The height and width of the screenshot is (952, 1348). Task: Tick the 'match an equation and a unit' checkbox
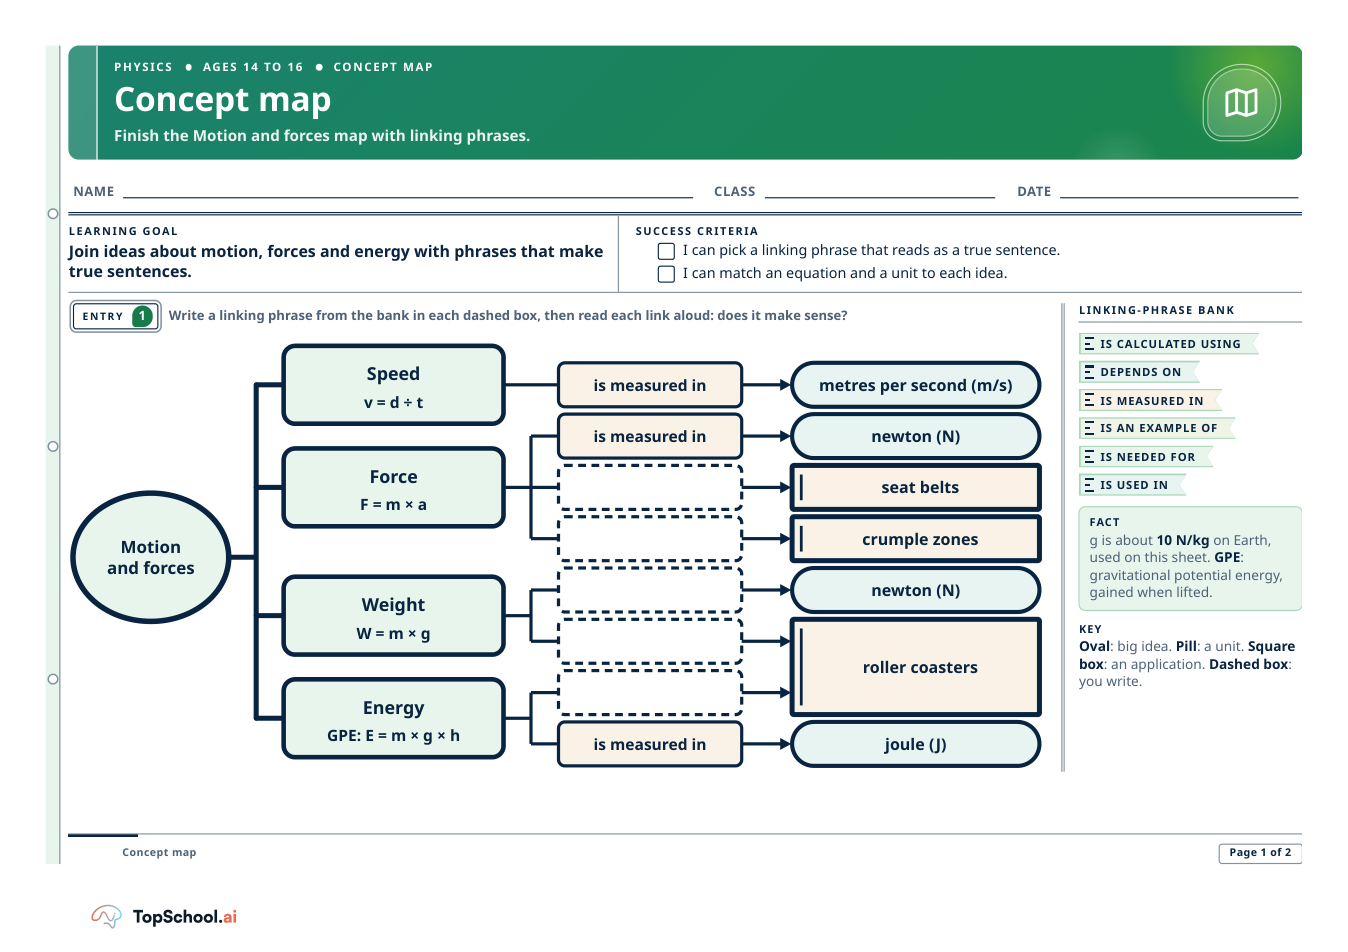tap(666, 274)
